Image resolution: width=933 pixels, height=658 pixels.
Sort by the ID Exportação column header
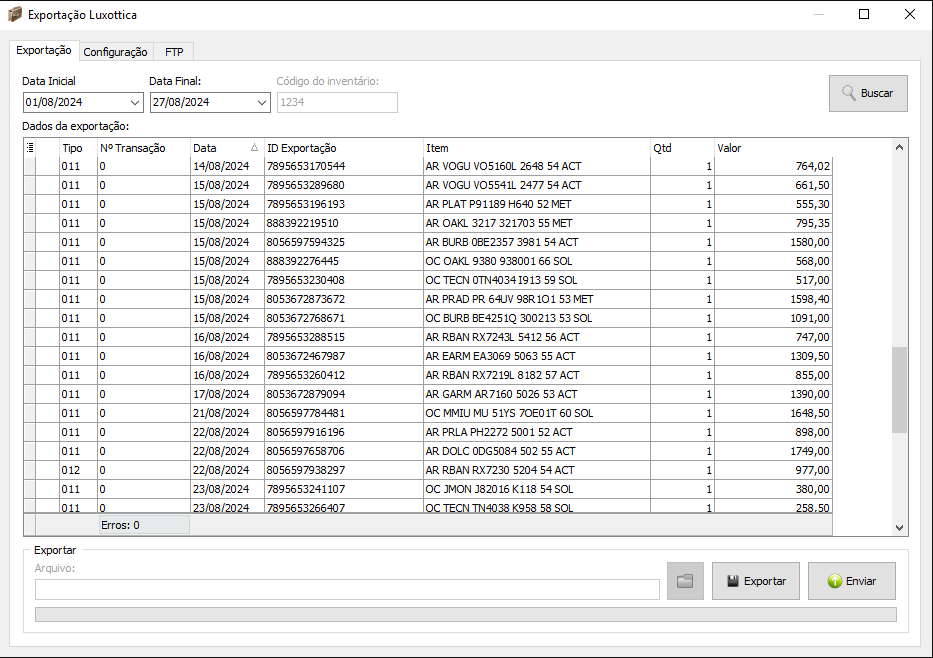coord(343,148)
